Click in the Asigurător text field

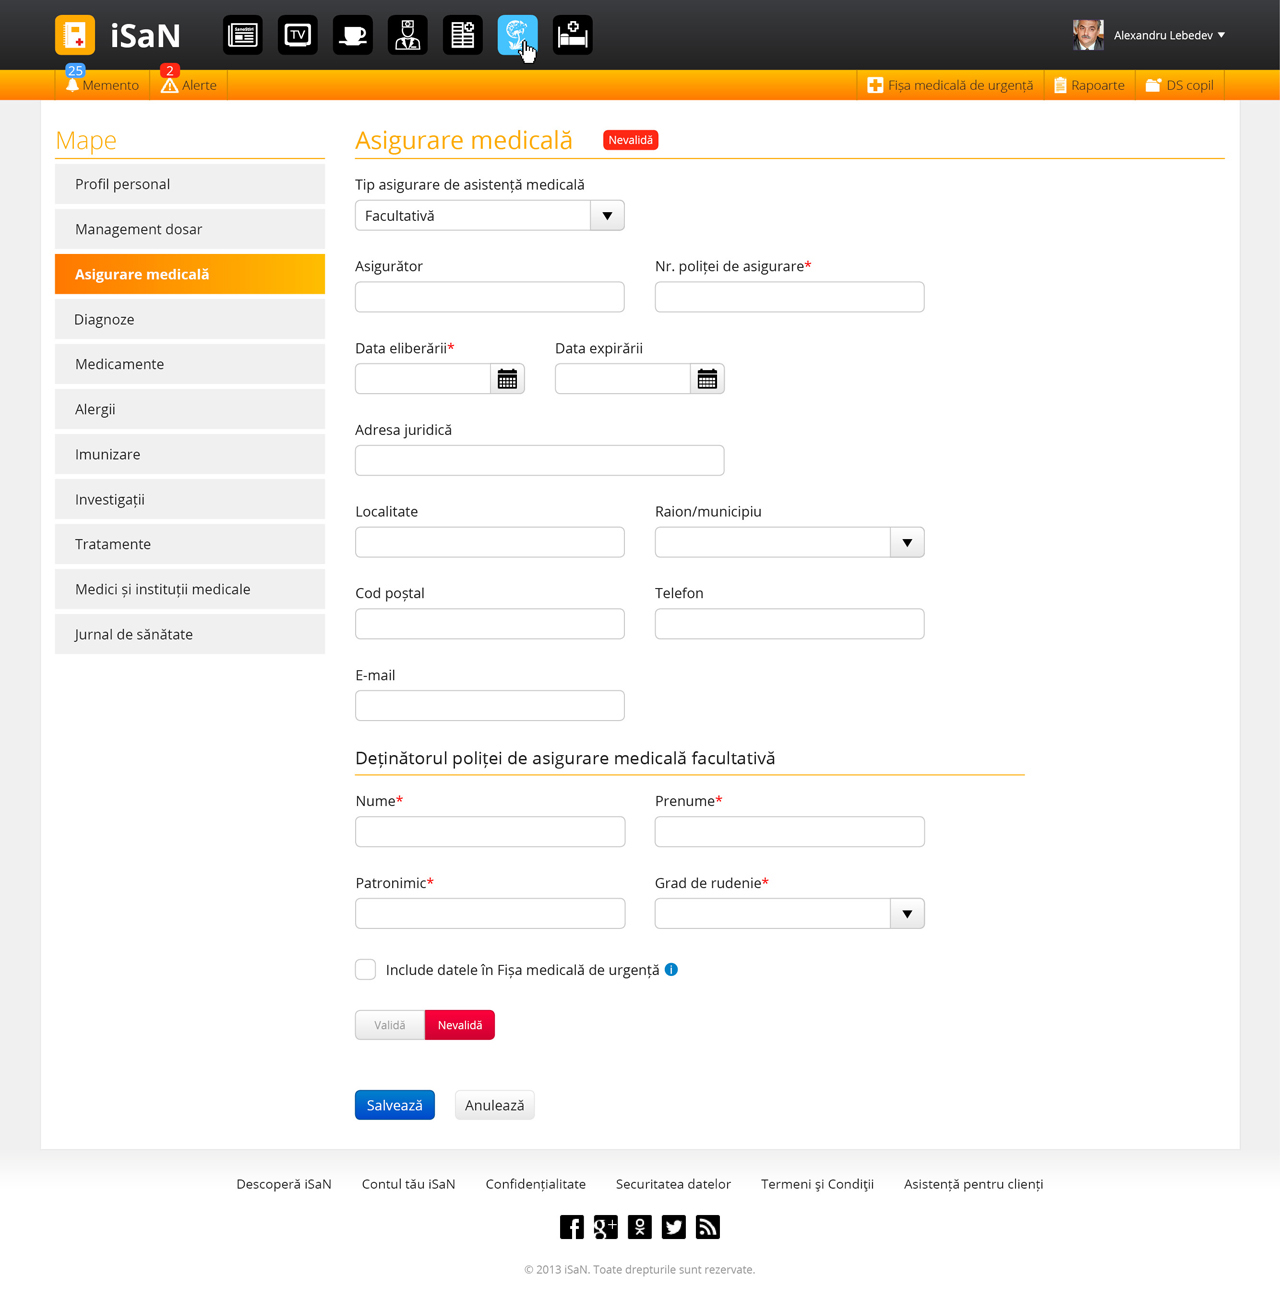click(x=490, y=297)
